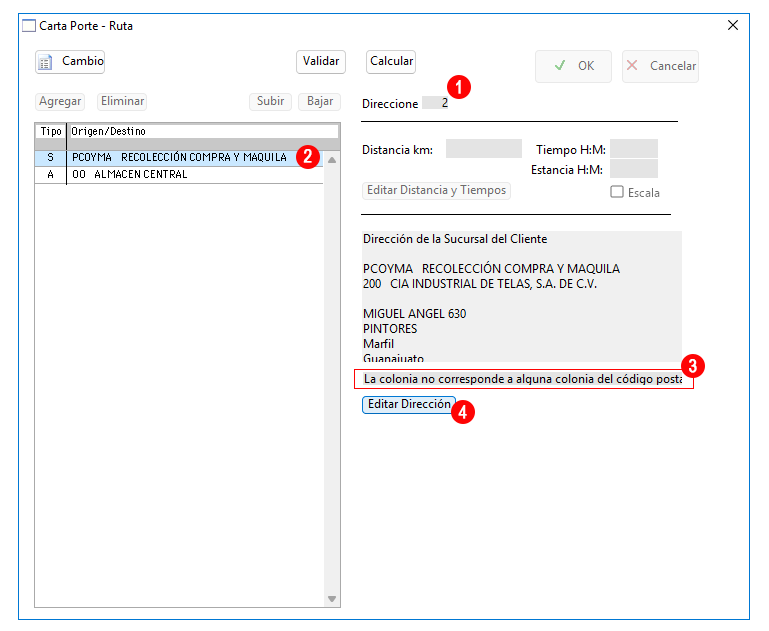This screenshot has width=769, height=631.
Task: Click the Cambio document icon
Action: (x=45, y=62)
